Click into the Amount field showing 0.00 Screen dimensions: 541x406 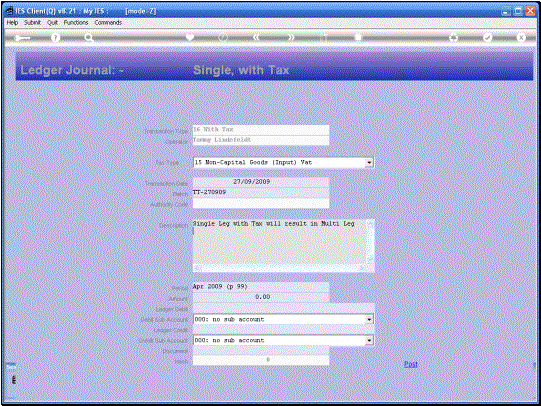coord(261,297)
